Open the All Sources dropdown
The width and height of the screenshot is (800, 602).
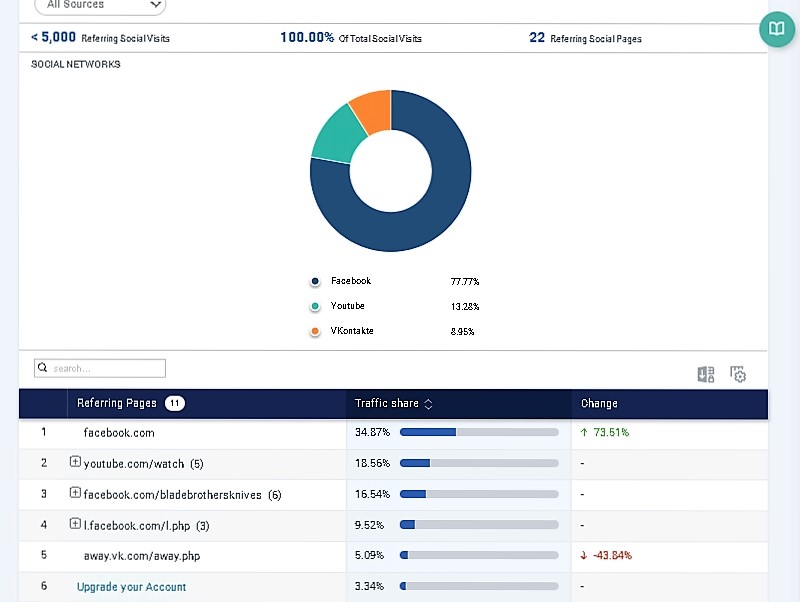[x=100, y=6]
